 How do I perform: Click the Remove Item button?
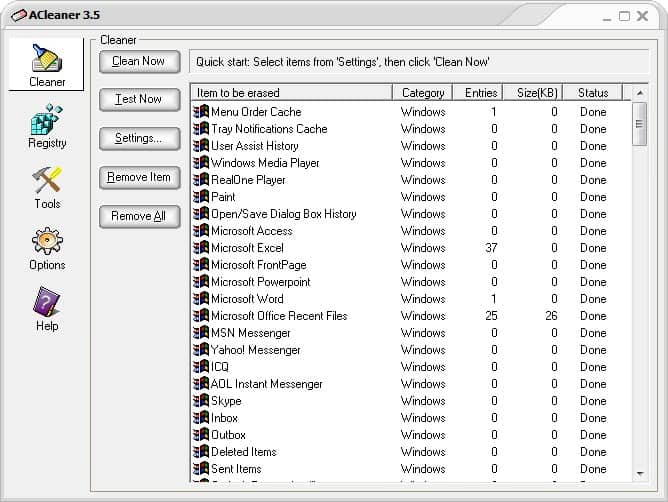click(139, 177)
